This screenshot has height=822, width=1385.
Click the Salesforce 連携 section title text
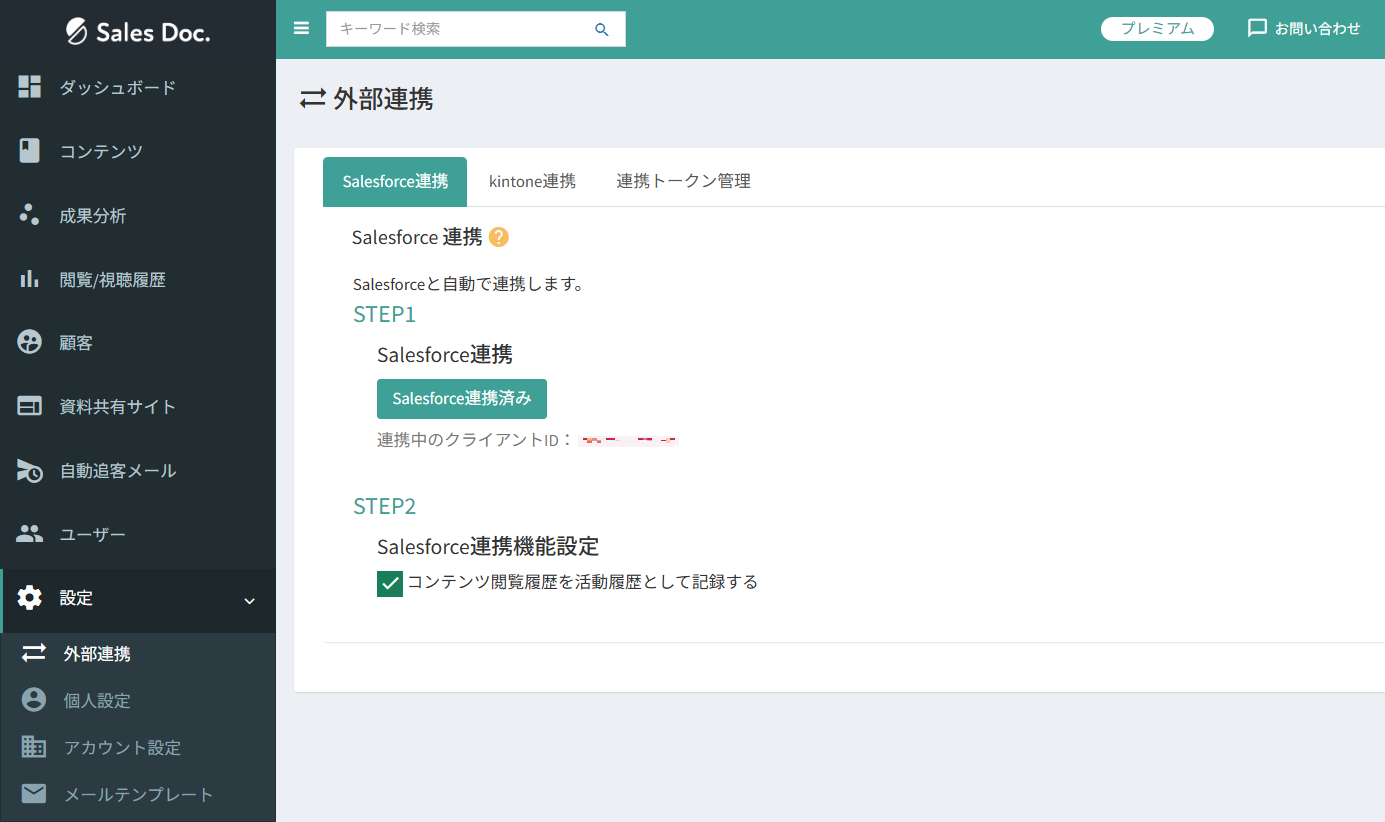coord(417,237)
